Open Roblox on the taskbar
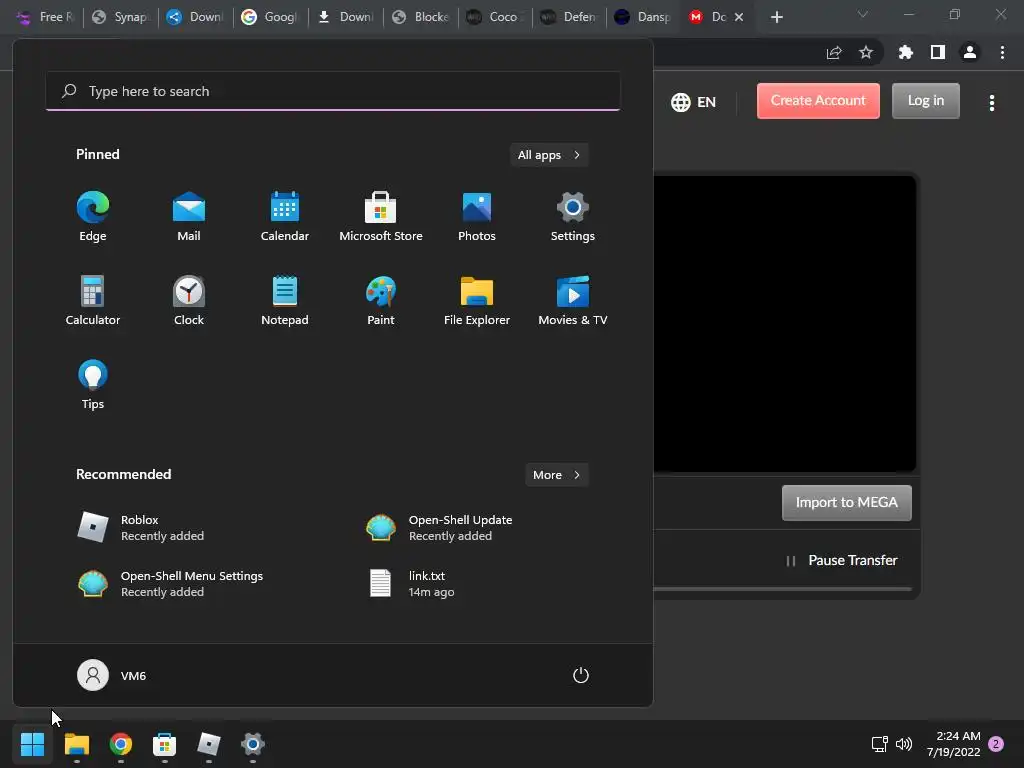 tap(209, 744)
